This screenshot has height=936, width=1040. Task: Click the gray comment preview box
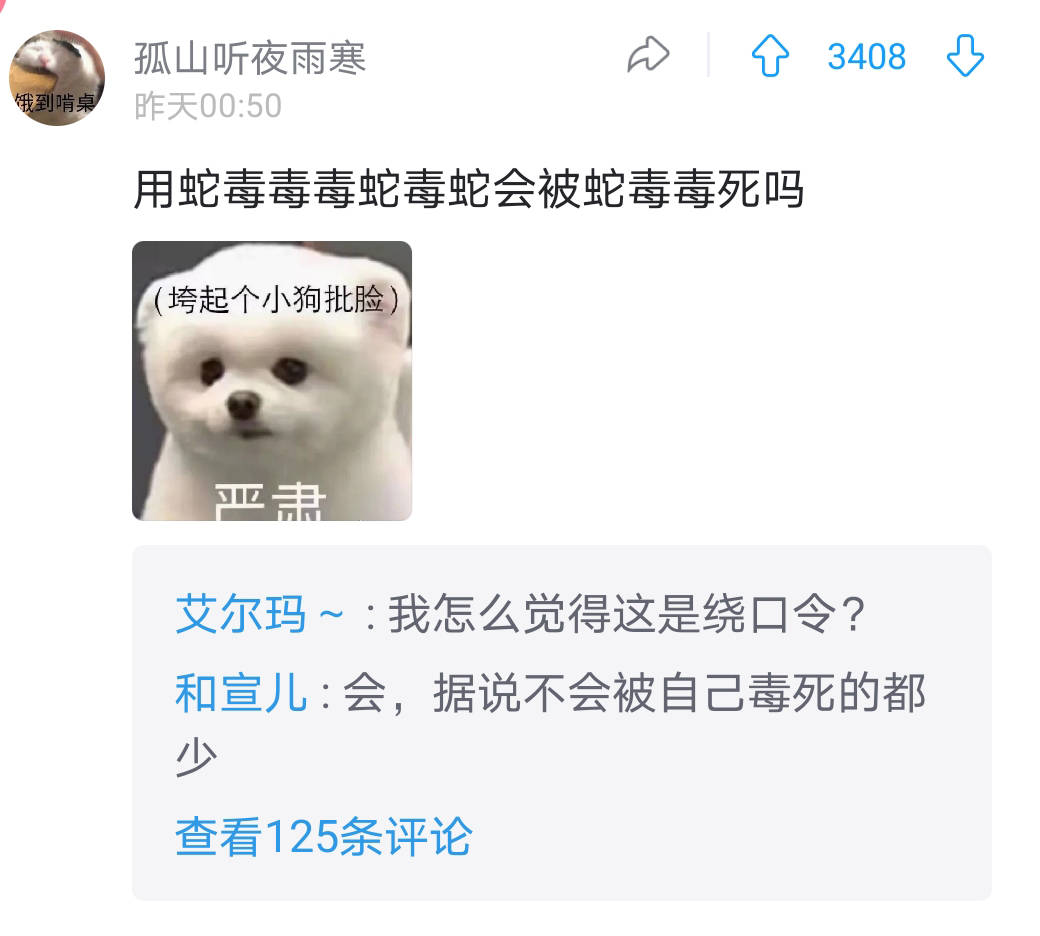(x=562, y=723)
